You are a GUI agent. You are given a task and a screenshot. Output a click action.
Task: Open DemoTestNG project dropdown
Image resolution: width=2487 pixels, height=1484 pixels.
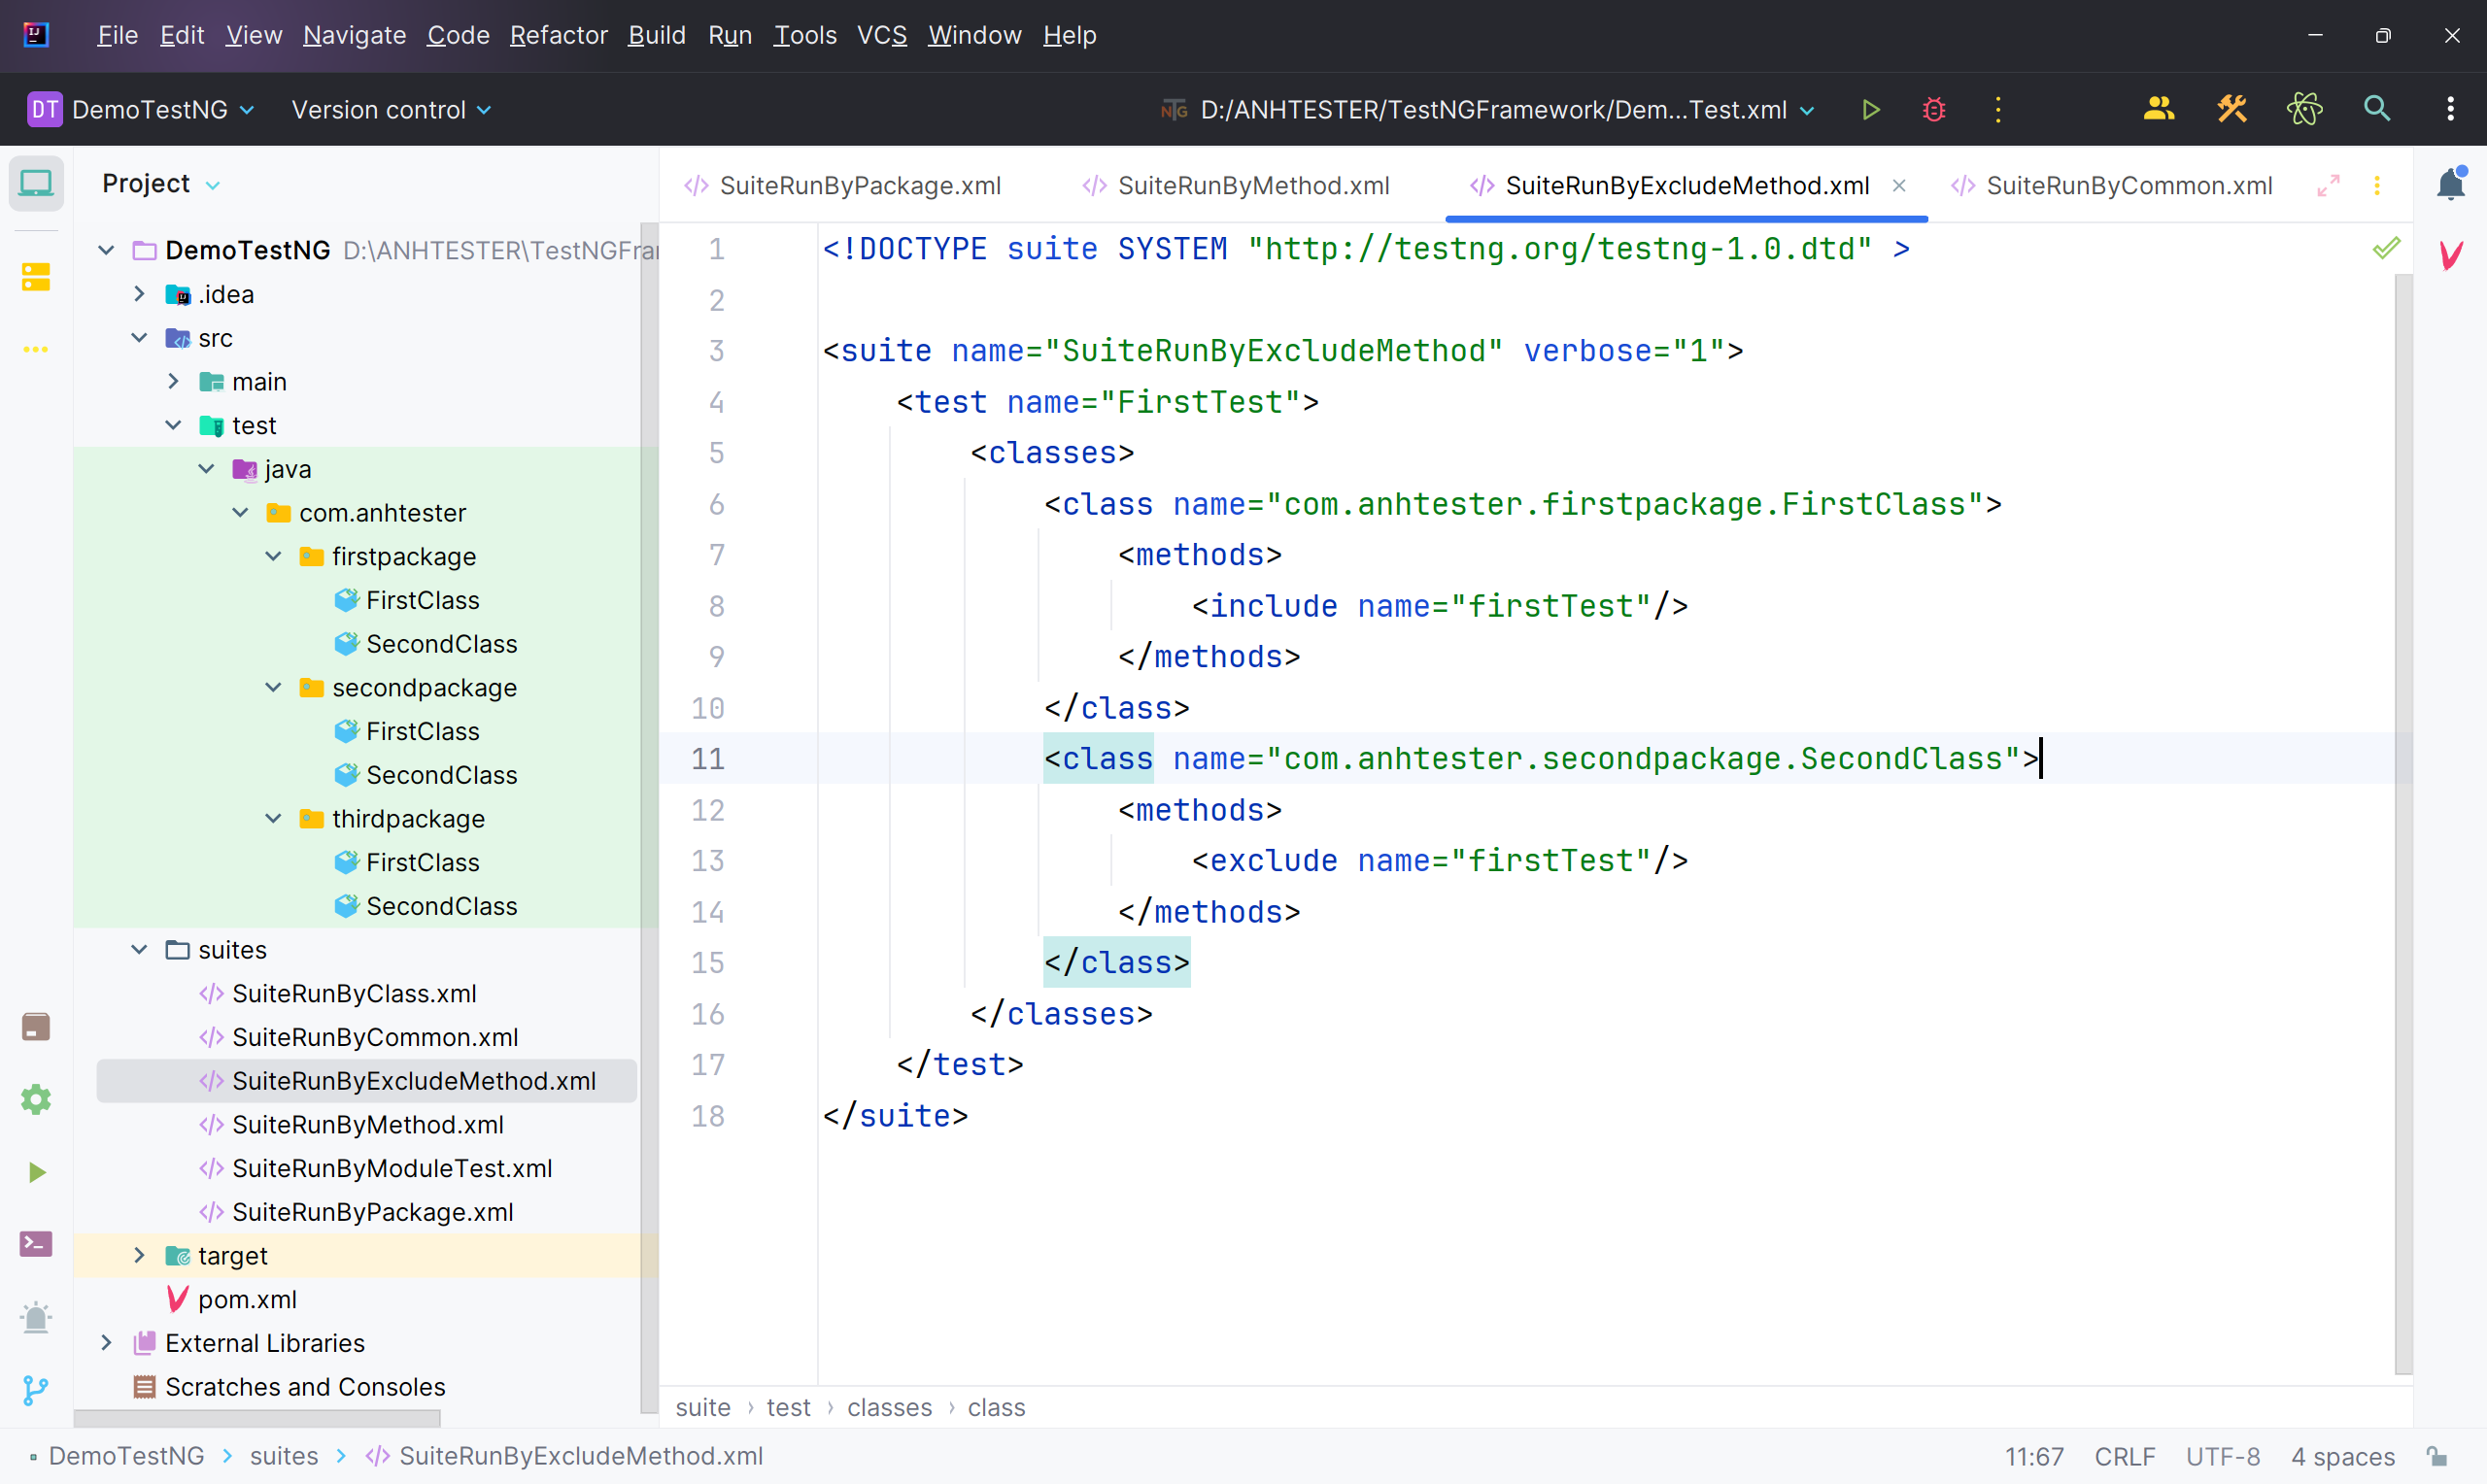click(x=142, y=110)
